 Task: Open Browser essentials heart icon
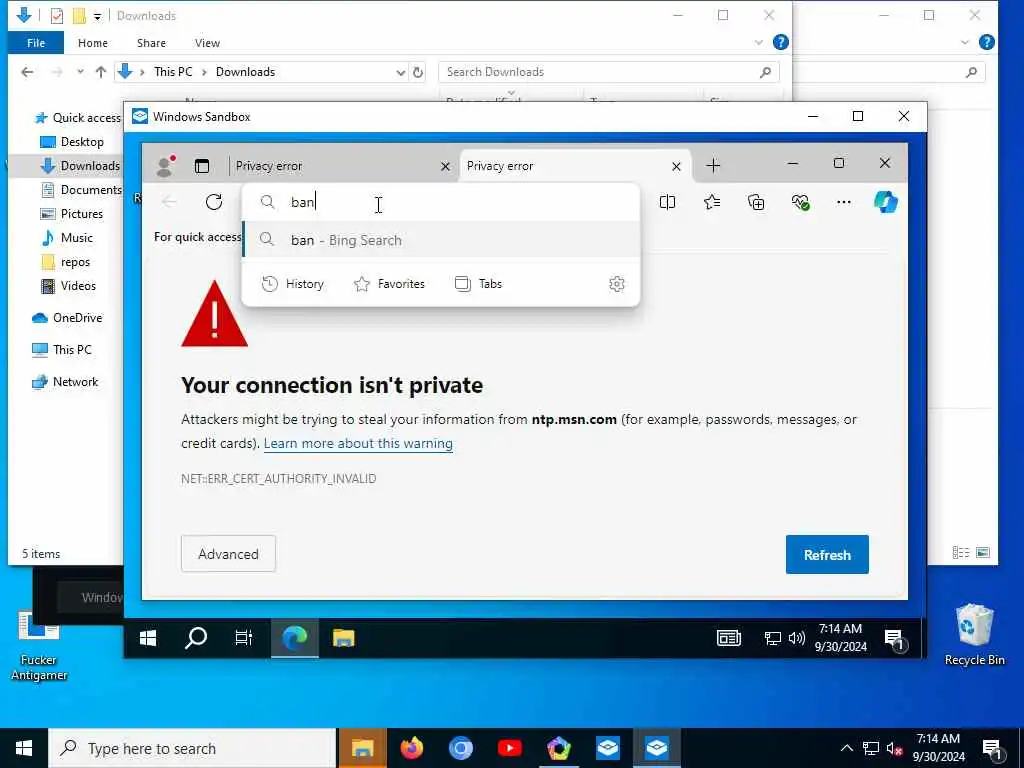801,202
